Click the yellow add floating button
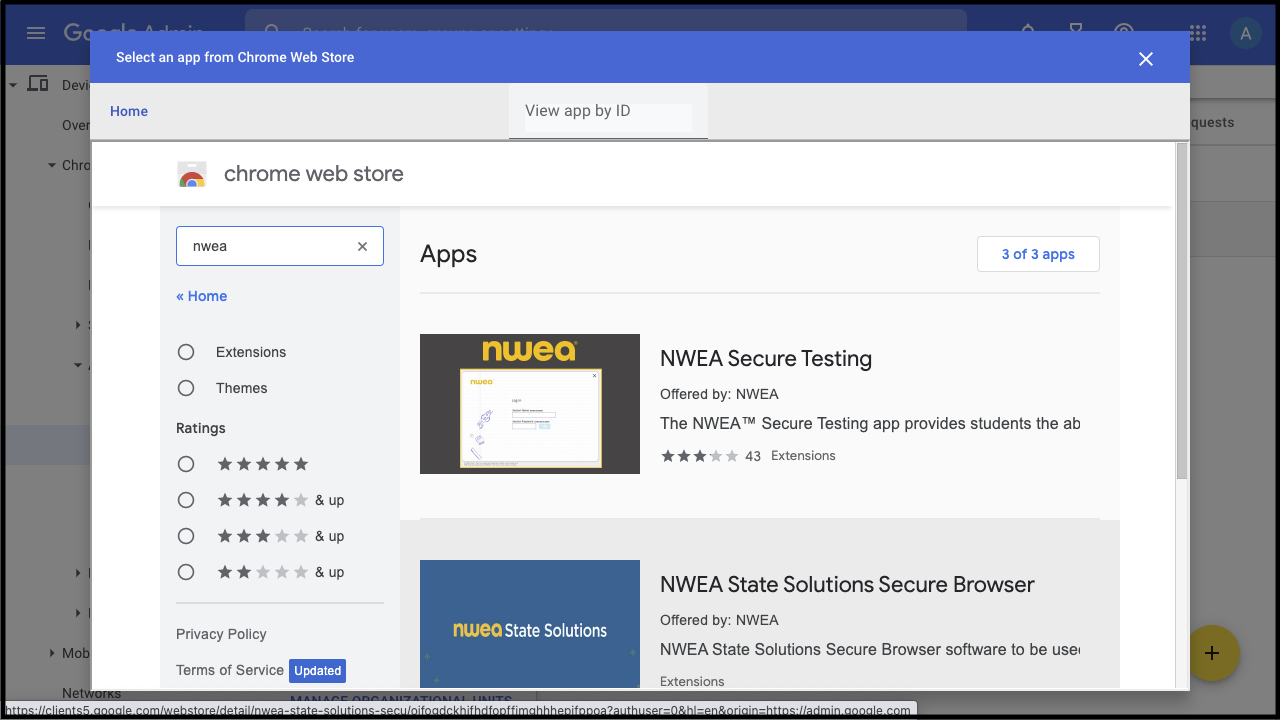The image size is (1280, 720). (1212, 653)
